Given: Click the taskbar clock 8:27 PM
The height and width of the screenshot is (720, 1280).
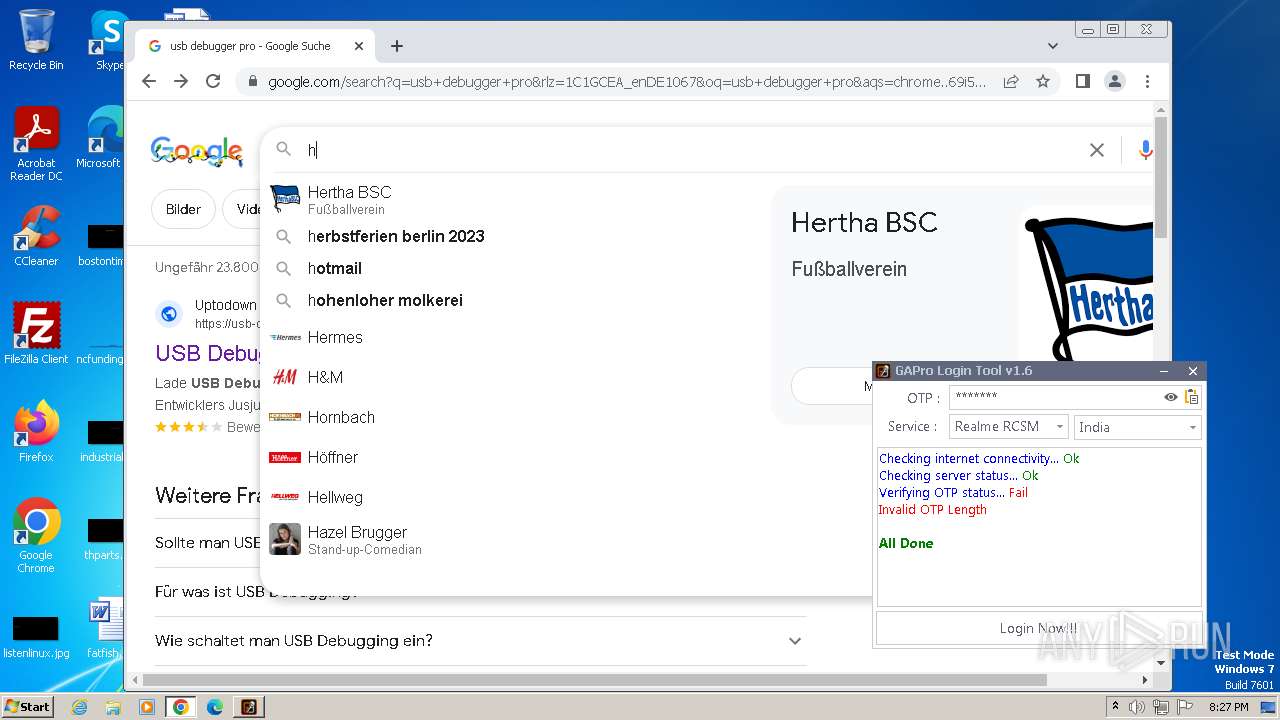Looking at the screenshot, I should (x=1228, y=707).
